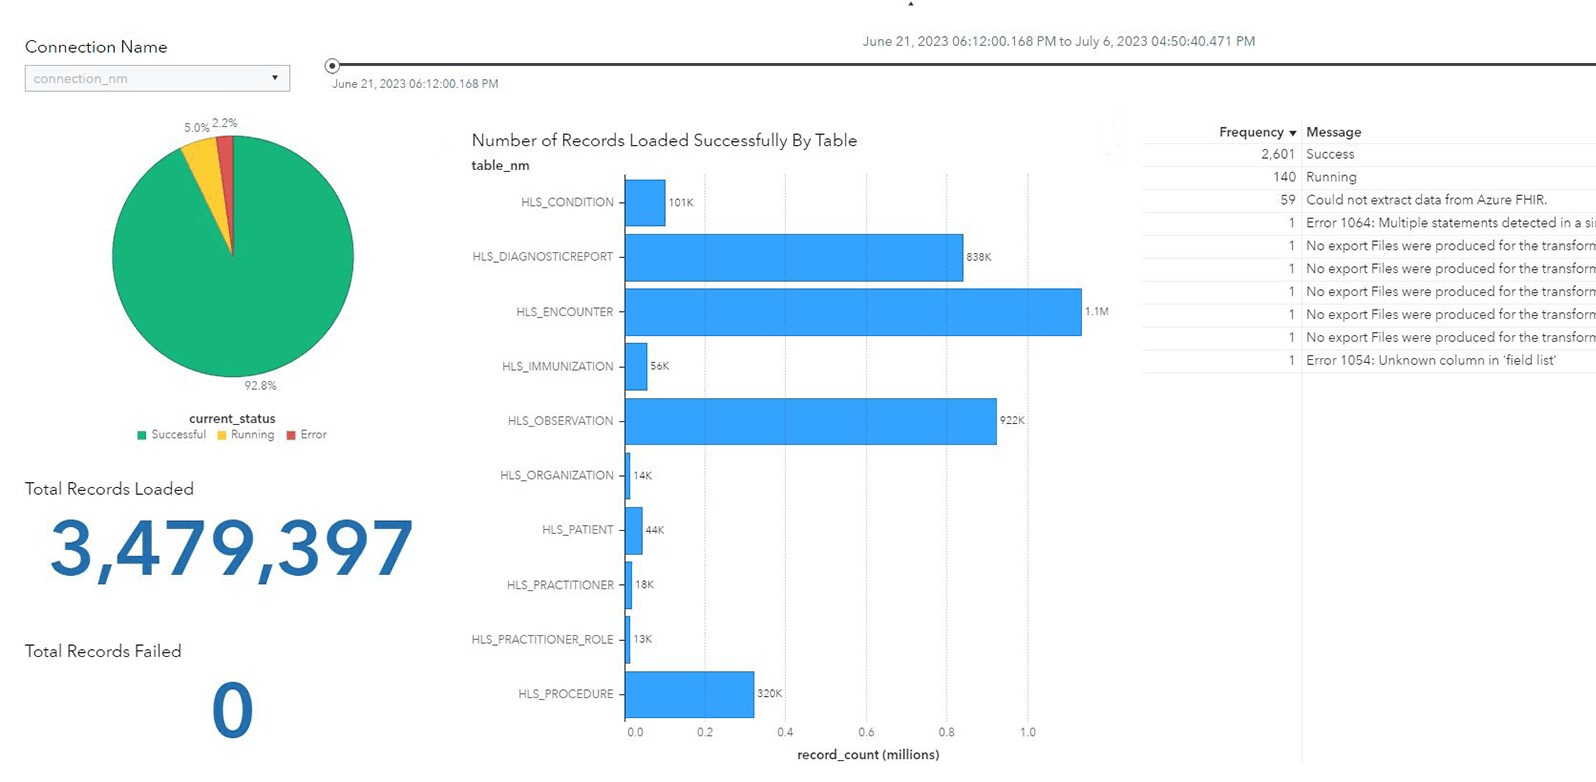The width and height of the screenshot is (1596, 782).
Task: Select the Running message row
Action: [x=1368, y=177]
